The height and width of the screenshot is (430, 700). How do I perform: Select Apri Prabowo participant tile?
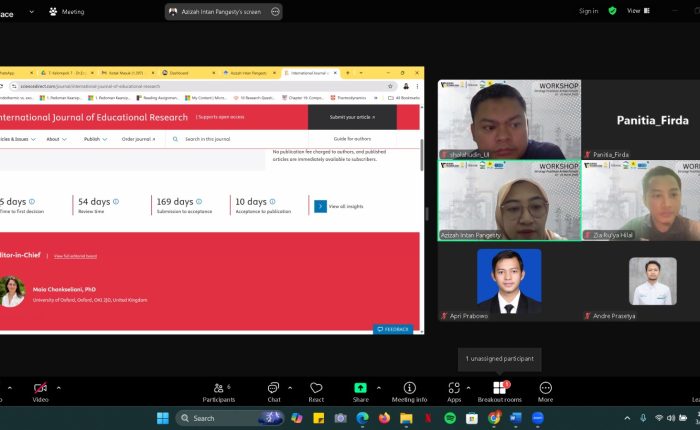pos(509,283)
